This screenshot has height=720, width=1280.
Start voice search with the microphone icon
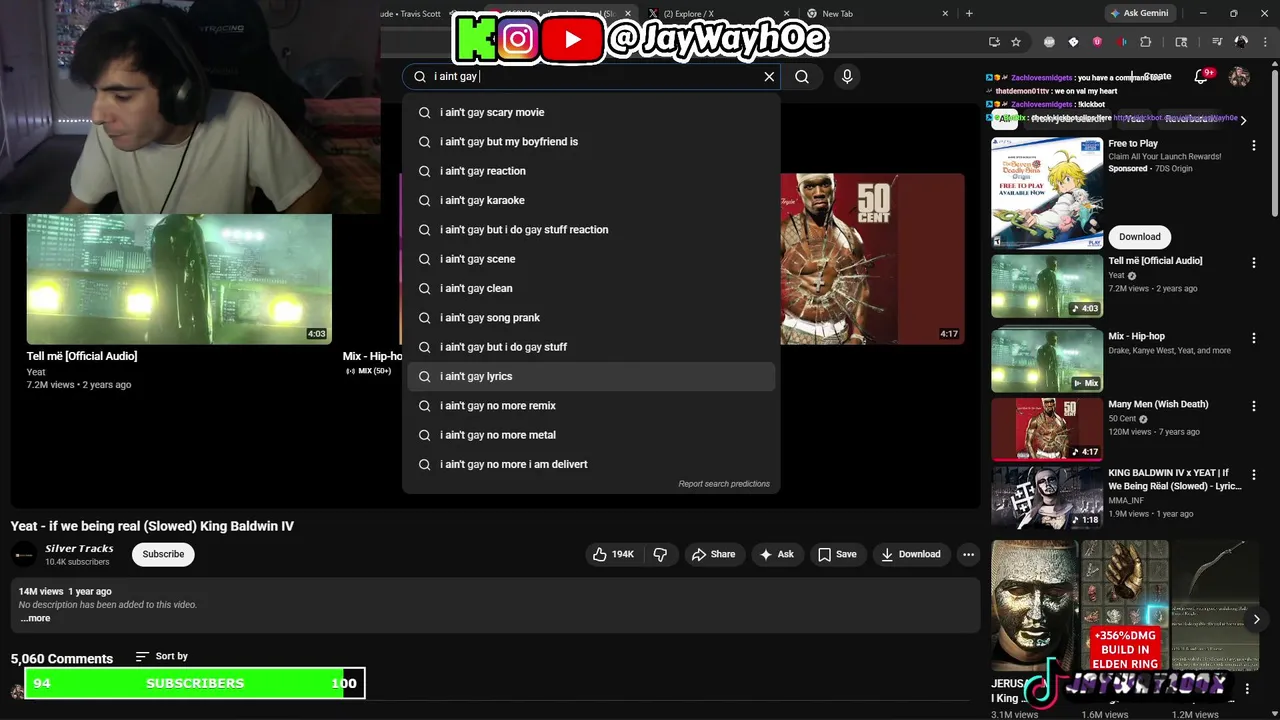coord(847,76)
